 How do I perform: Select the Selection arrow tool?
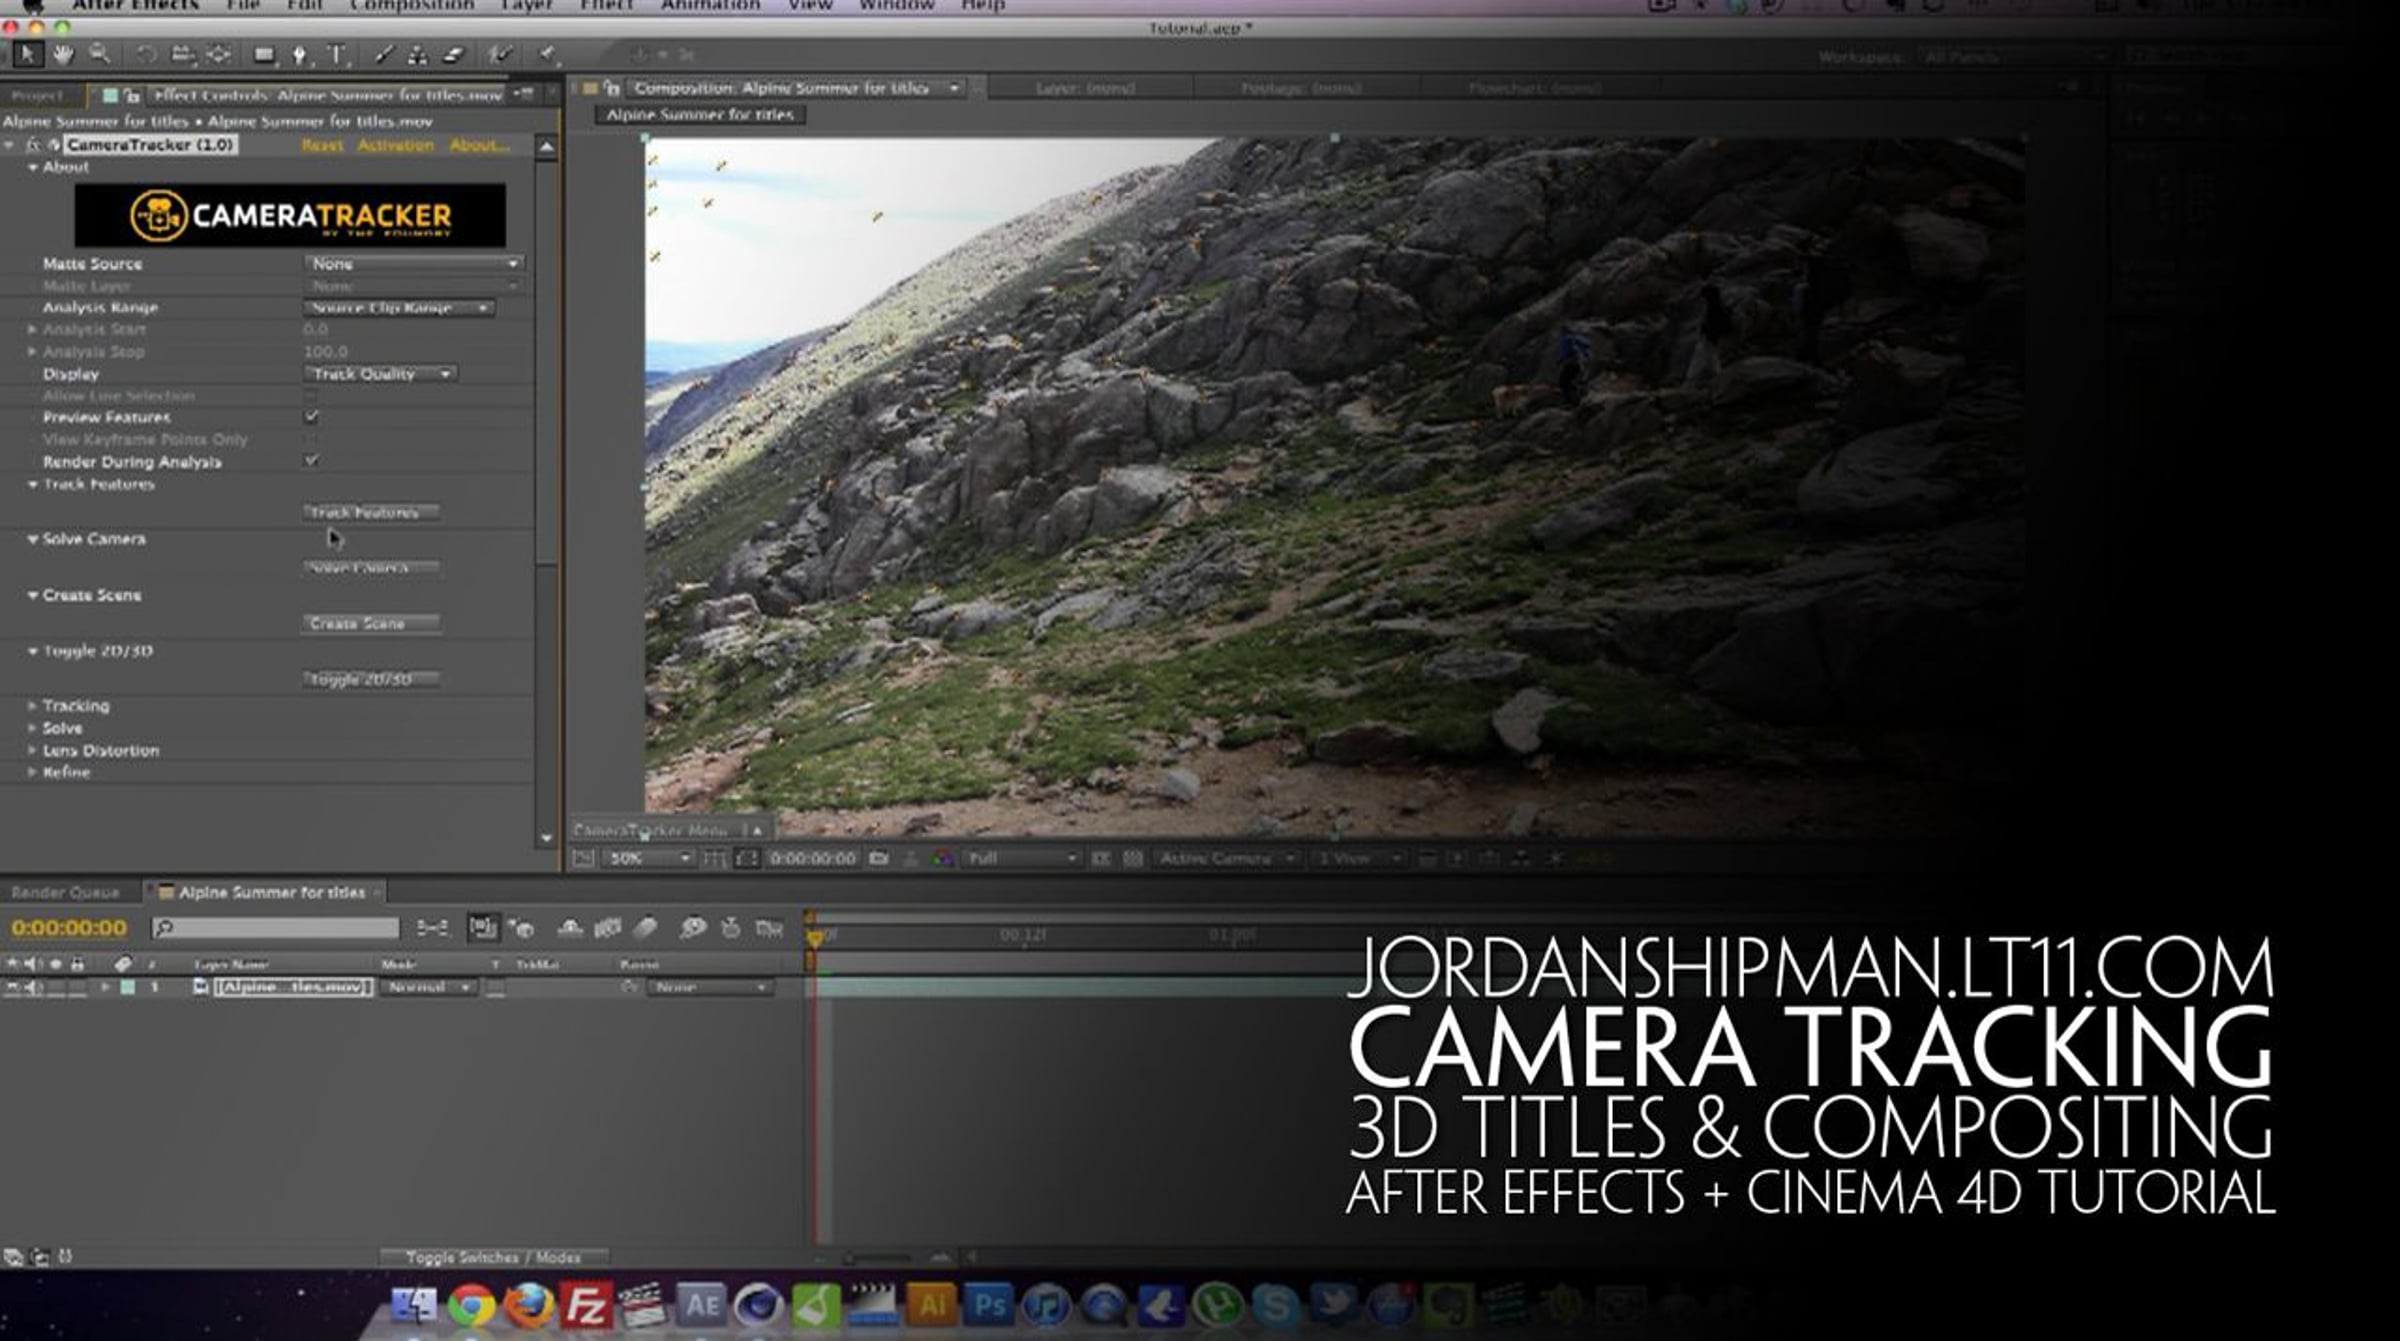[x=28, y=54]
